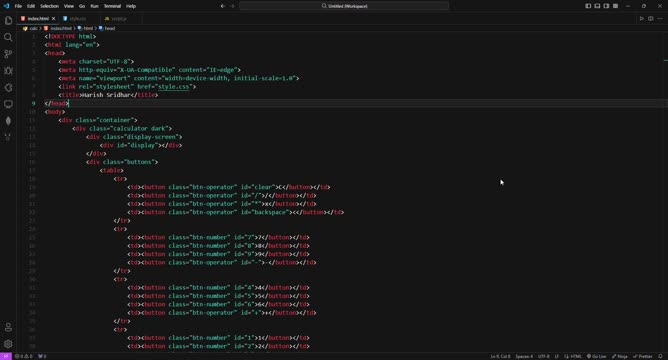Open the Run menu
Viewport: 668px width, 360px height.
95,6
